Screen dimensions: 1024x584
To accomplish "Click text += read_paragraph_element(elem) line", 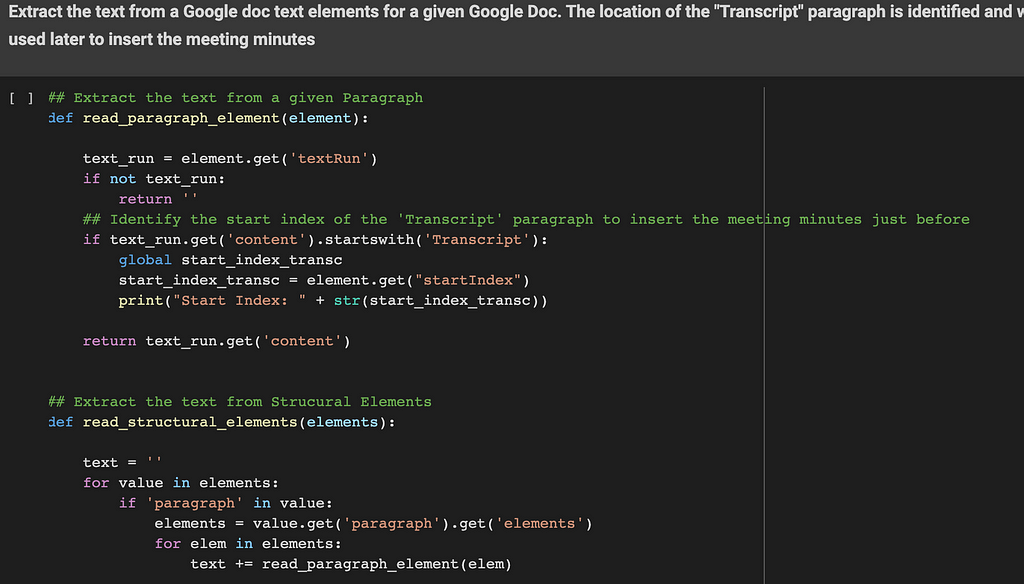I will point(351,564).
